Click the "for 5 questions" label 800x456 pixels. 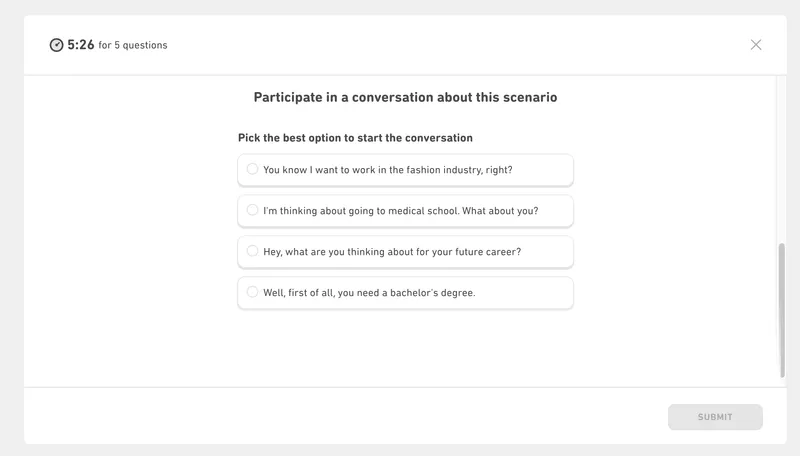tap(133, 46)
